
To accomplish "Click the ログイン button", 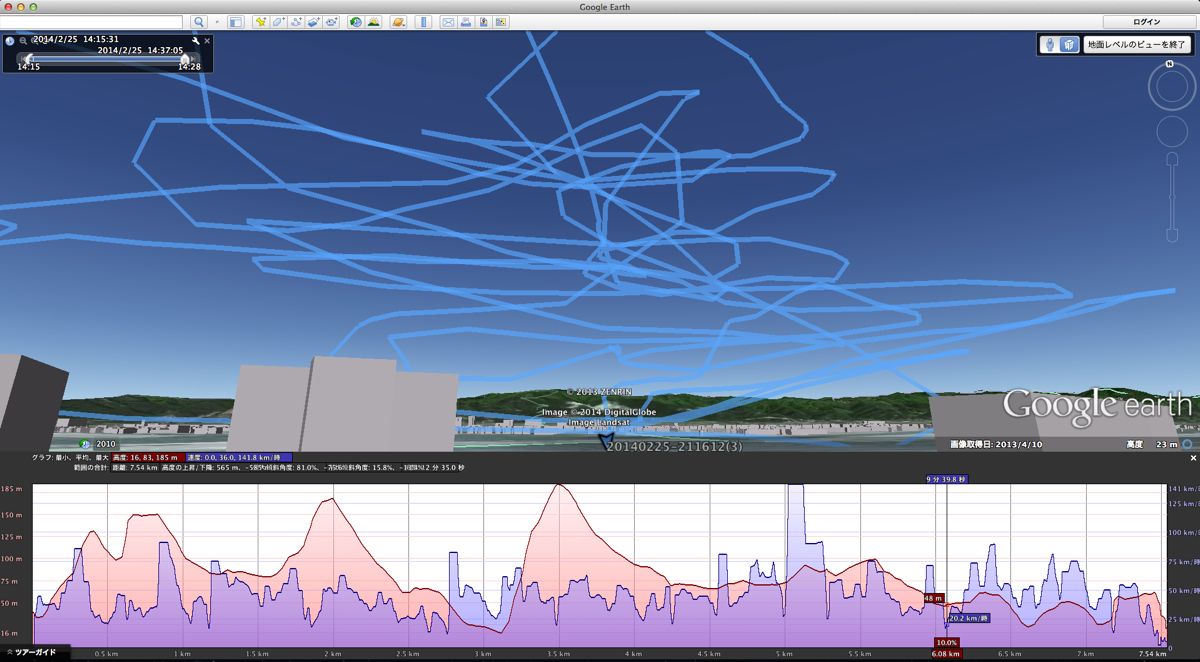I will tap(1147, 21).
